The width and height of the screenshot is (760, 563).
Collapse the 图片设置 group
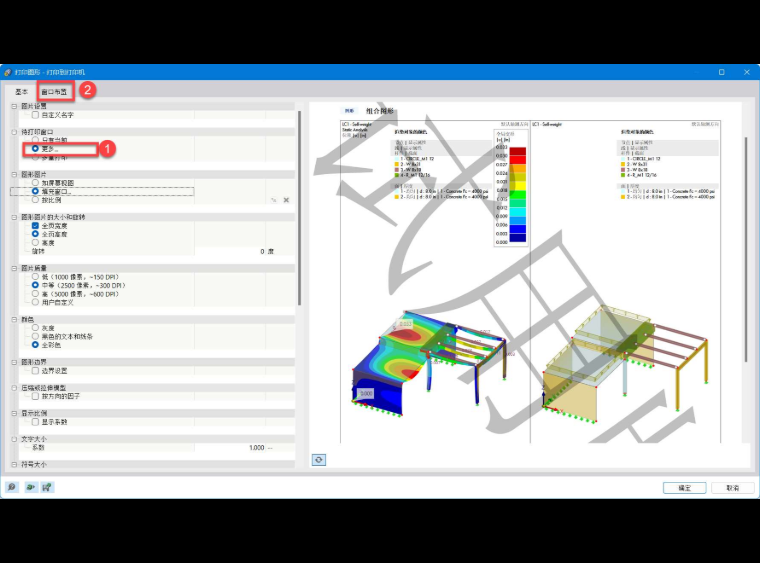click(x=14, y=106)
